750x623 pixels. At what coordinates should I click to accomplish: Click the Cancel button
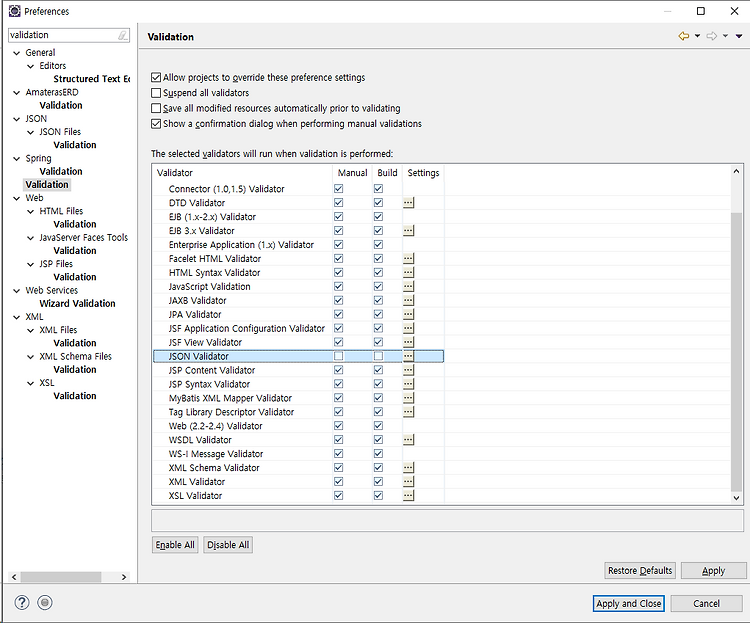(706, 603)
